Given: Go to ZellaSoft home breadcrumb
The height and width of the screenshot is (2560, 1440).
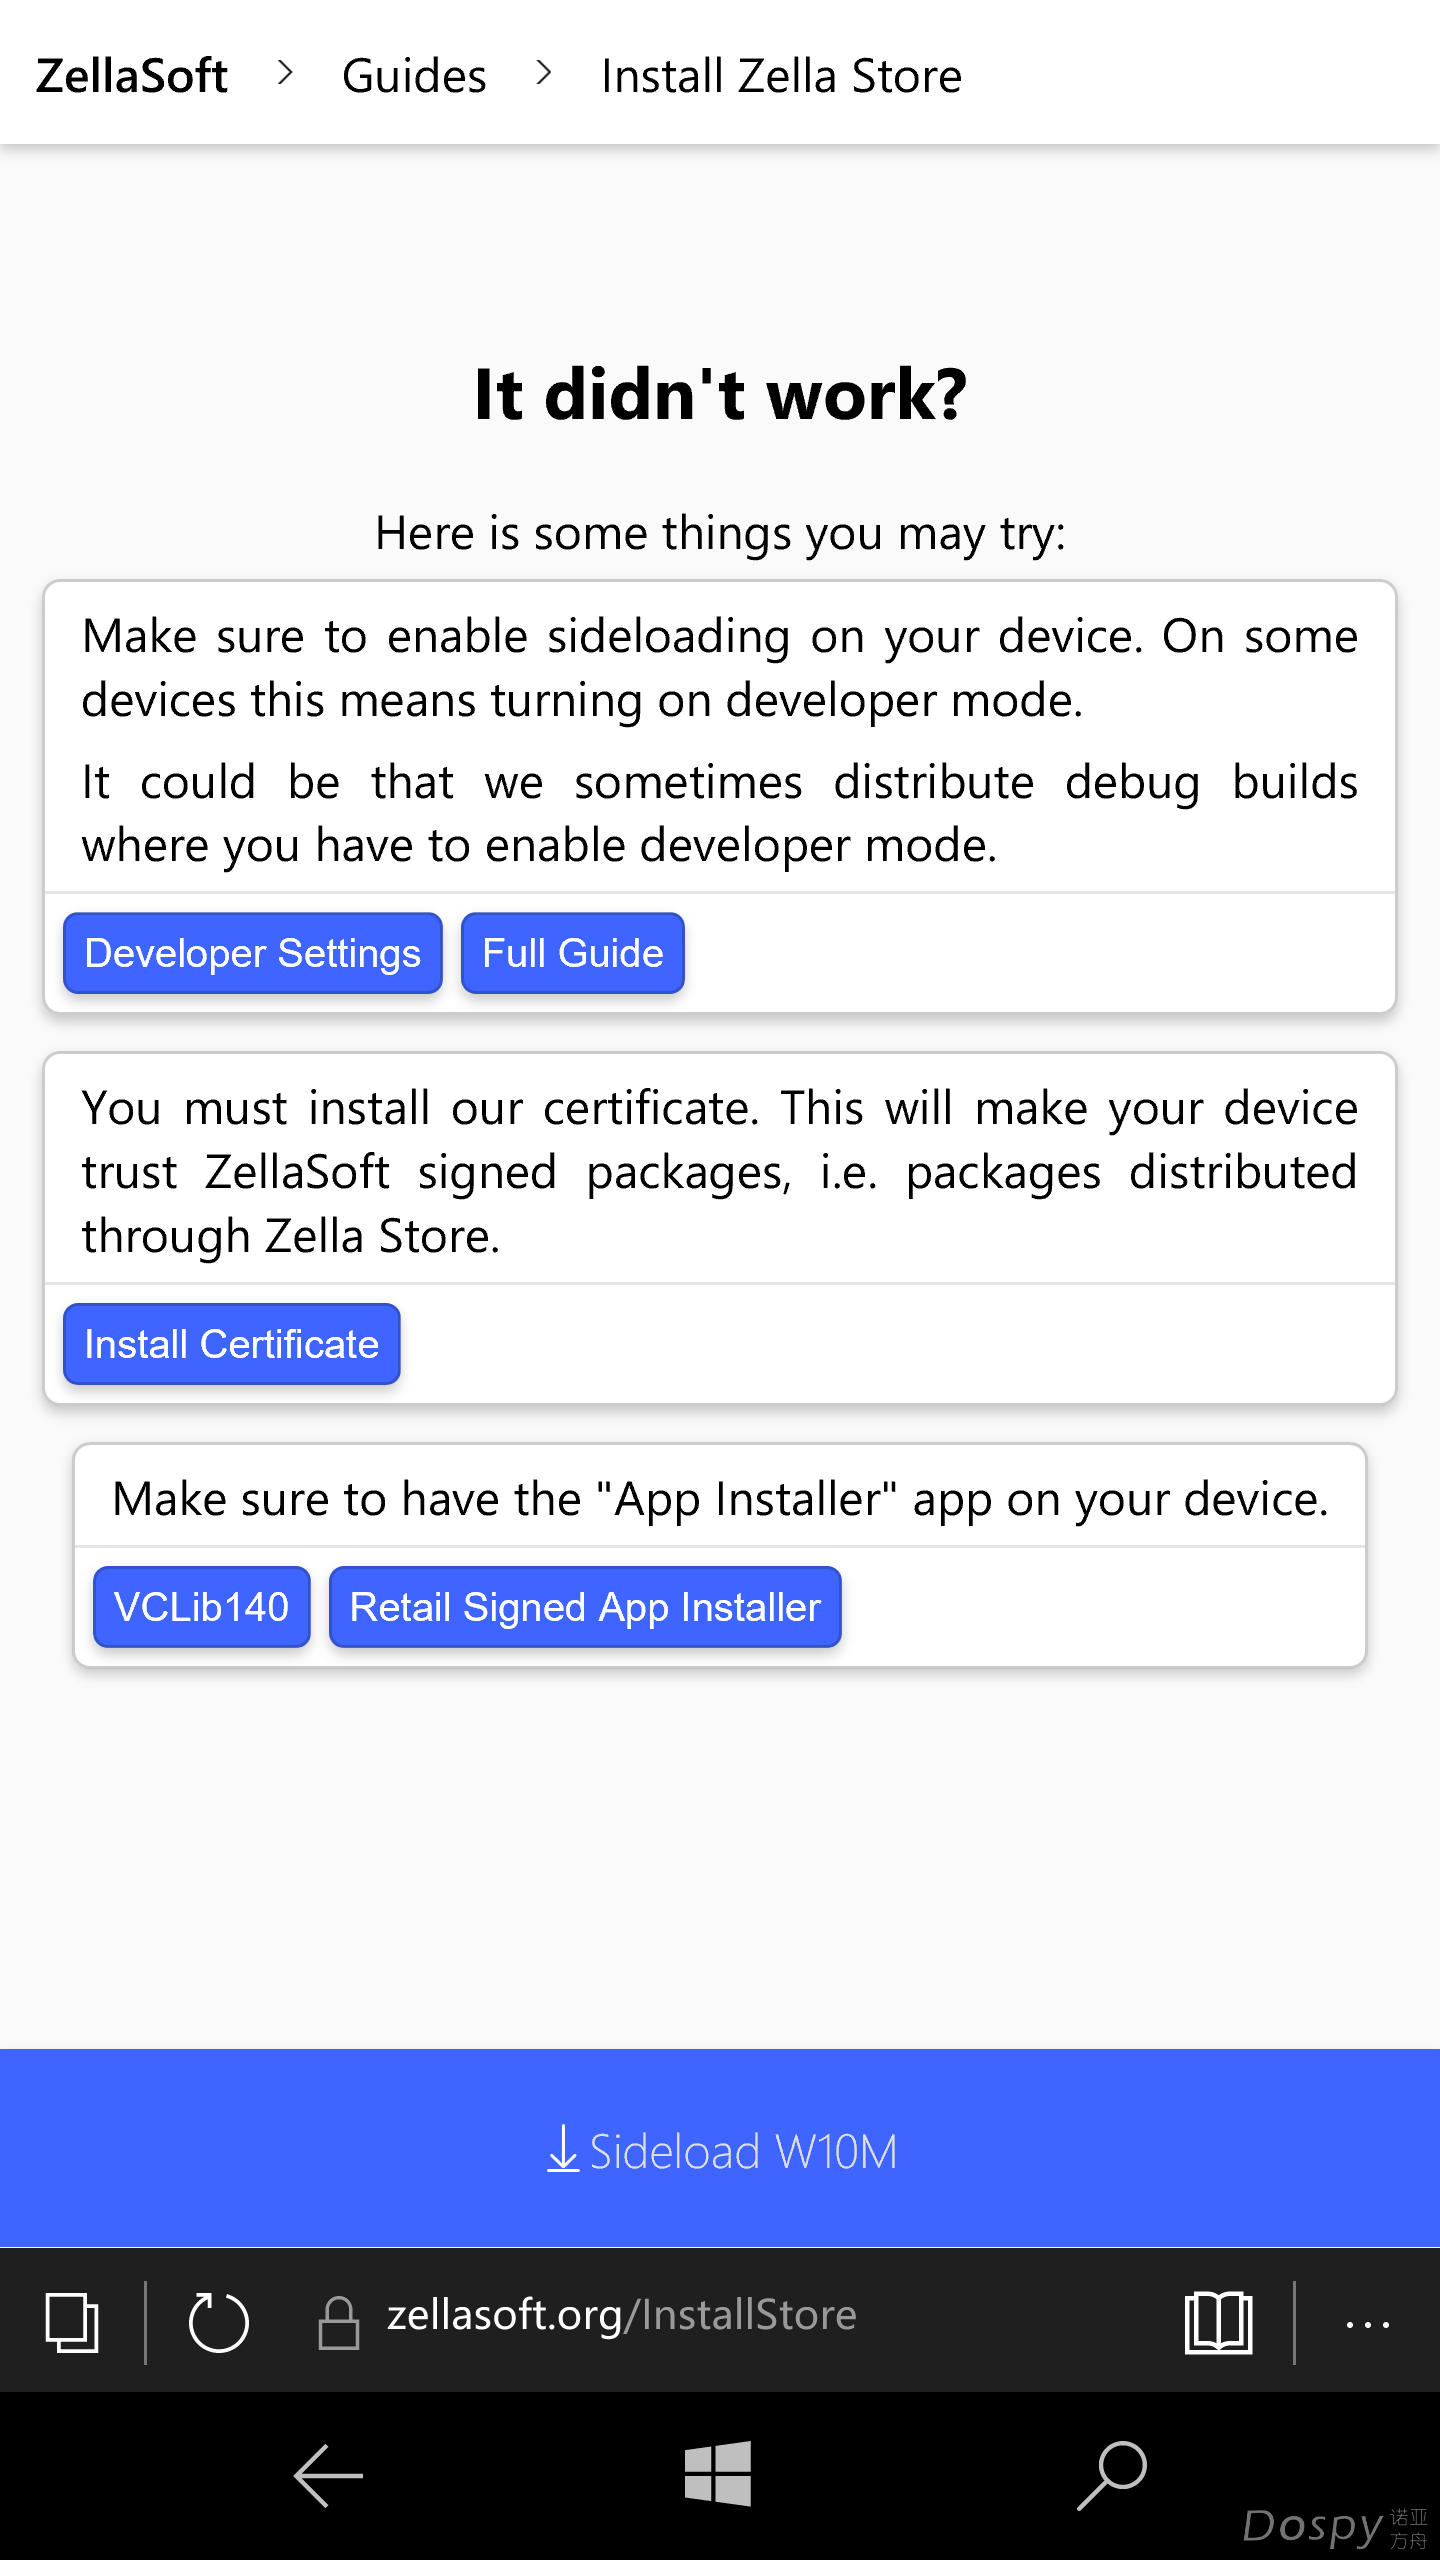Looking at the screenshot, I should coord(132,76).
